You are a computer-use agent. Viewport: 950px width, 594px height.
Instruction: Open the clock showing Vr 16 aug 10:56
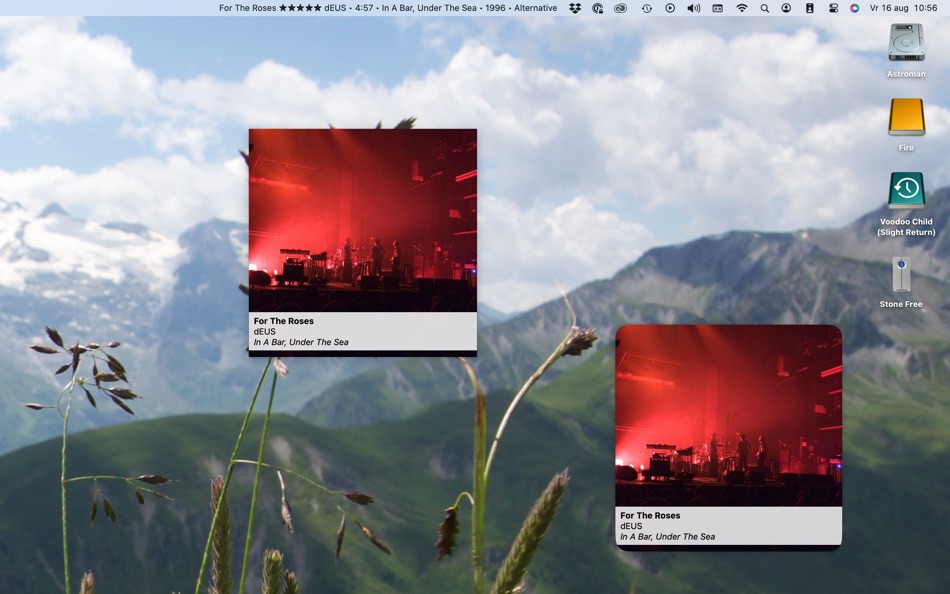click(905, 7)
